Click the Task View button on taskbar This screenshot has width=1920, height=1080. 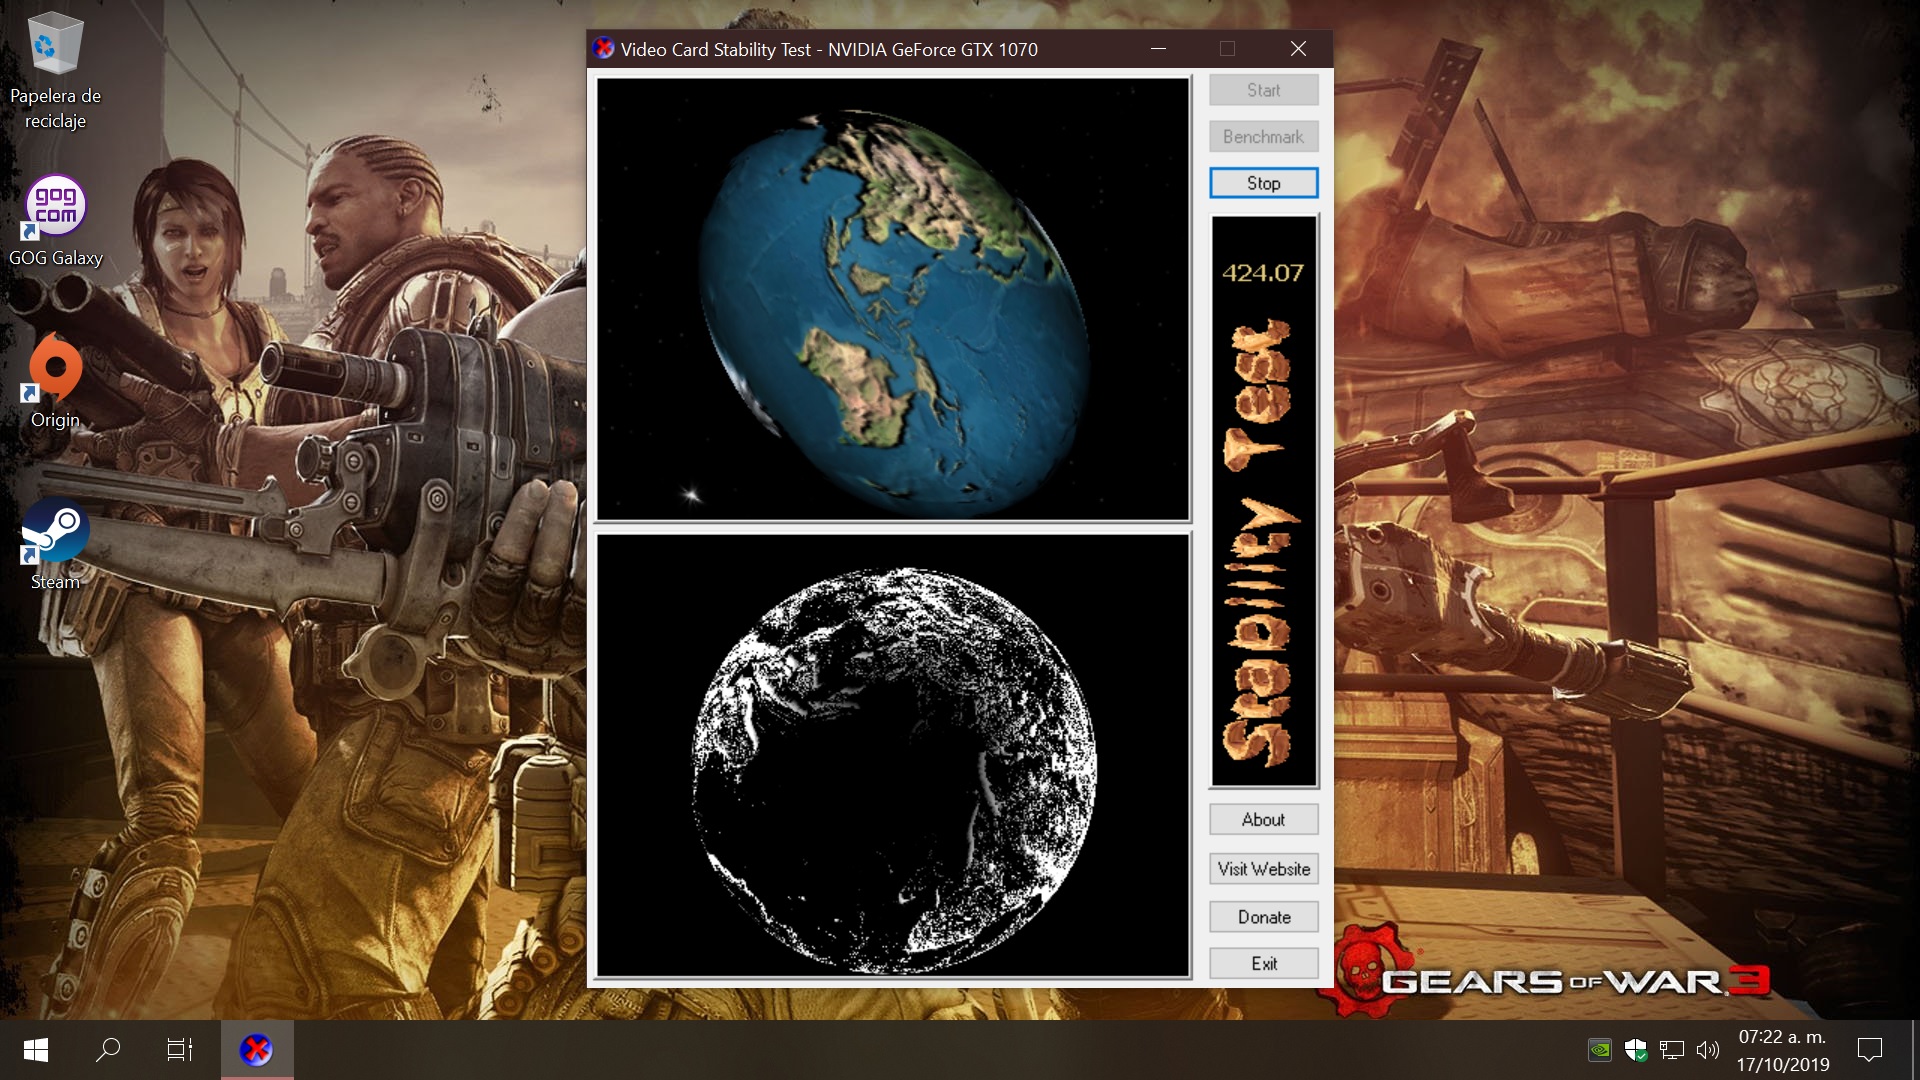click(x=179, y=1048)
